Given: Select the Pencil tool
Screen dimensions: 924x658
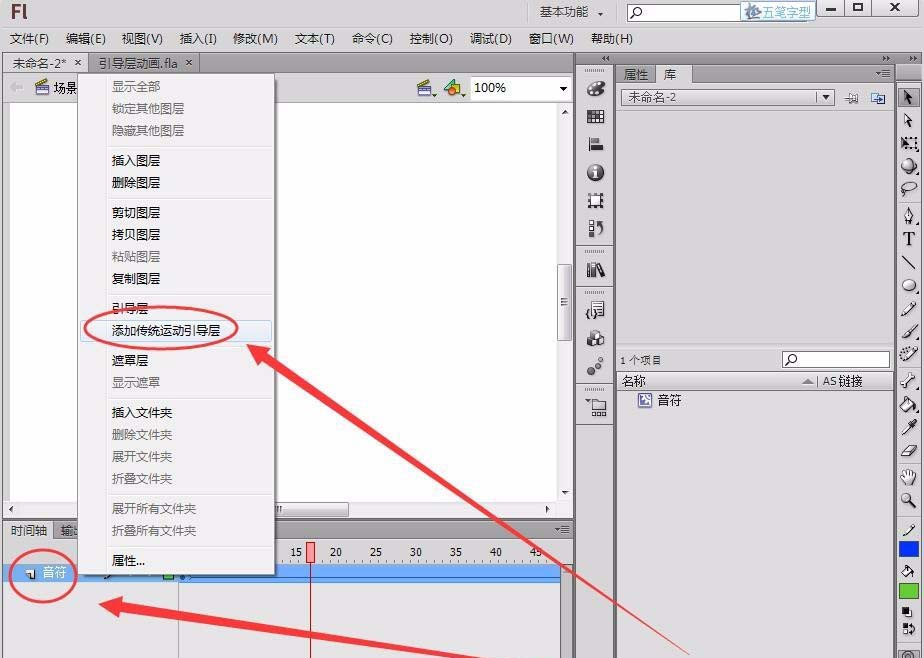Looking at the screenshot, I should (x=908, y=309).
